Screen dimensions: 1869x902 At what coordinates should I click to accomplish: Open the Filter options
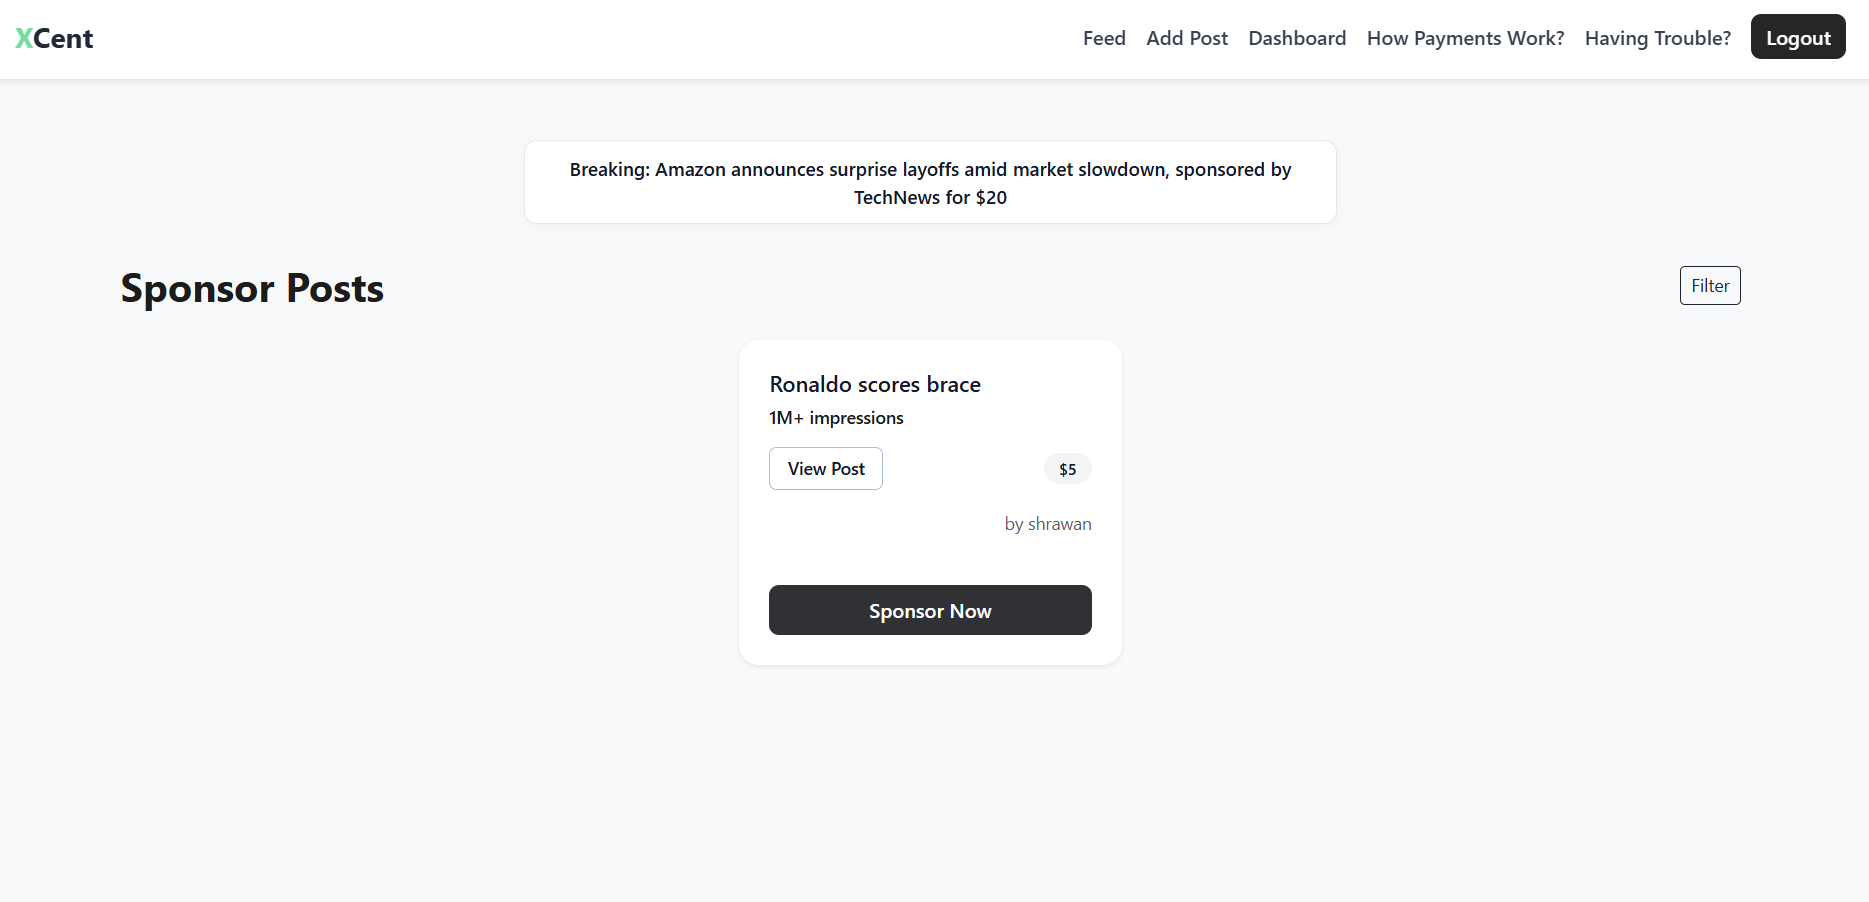[x=1709, y=285]
